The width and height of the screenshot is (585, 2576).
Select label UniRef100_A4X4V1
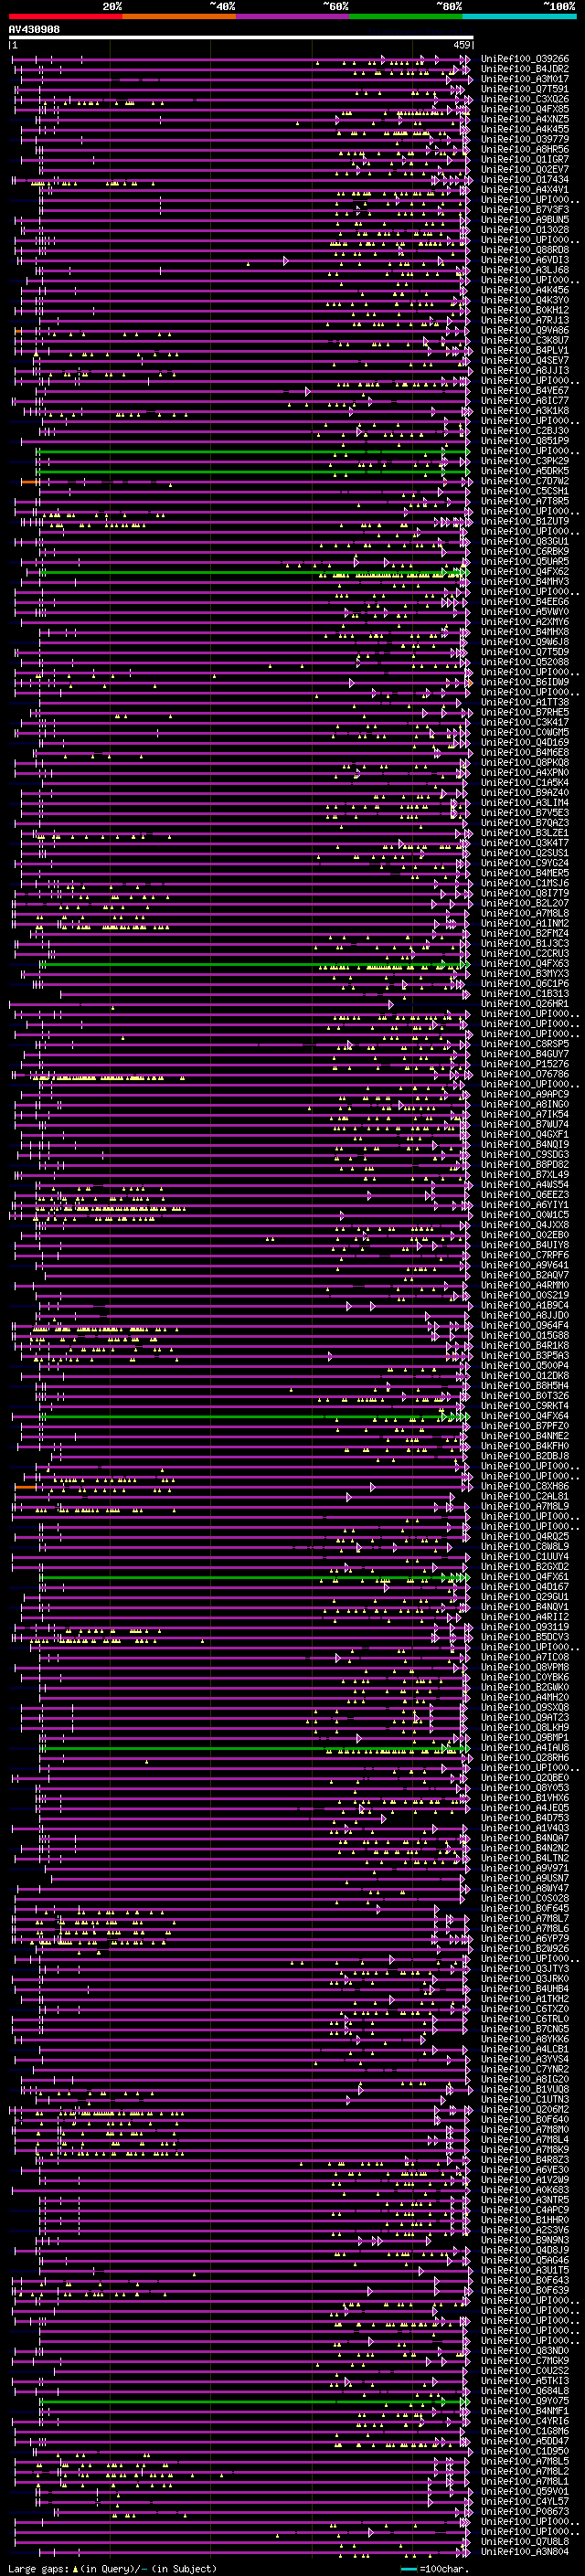tap(525, 190)
